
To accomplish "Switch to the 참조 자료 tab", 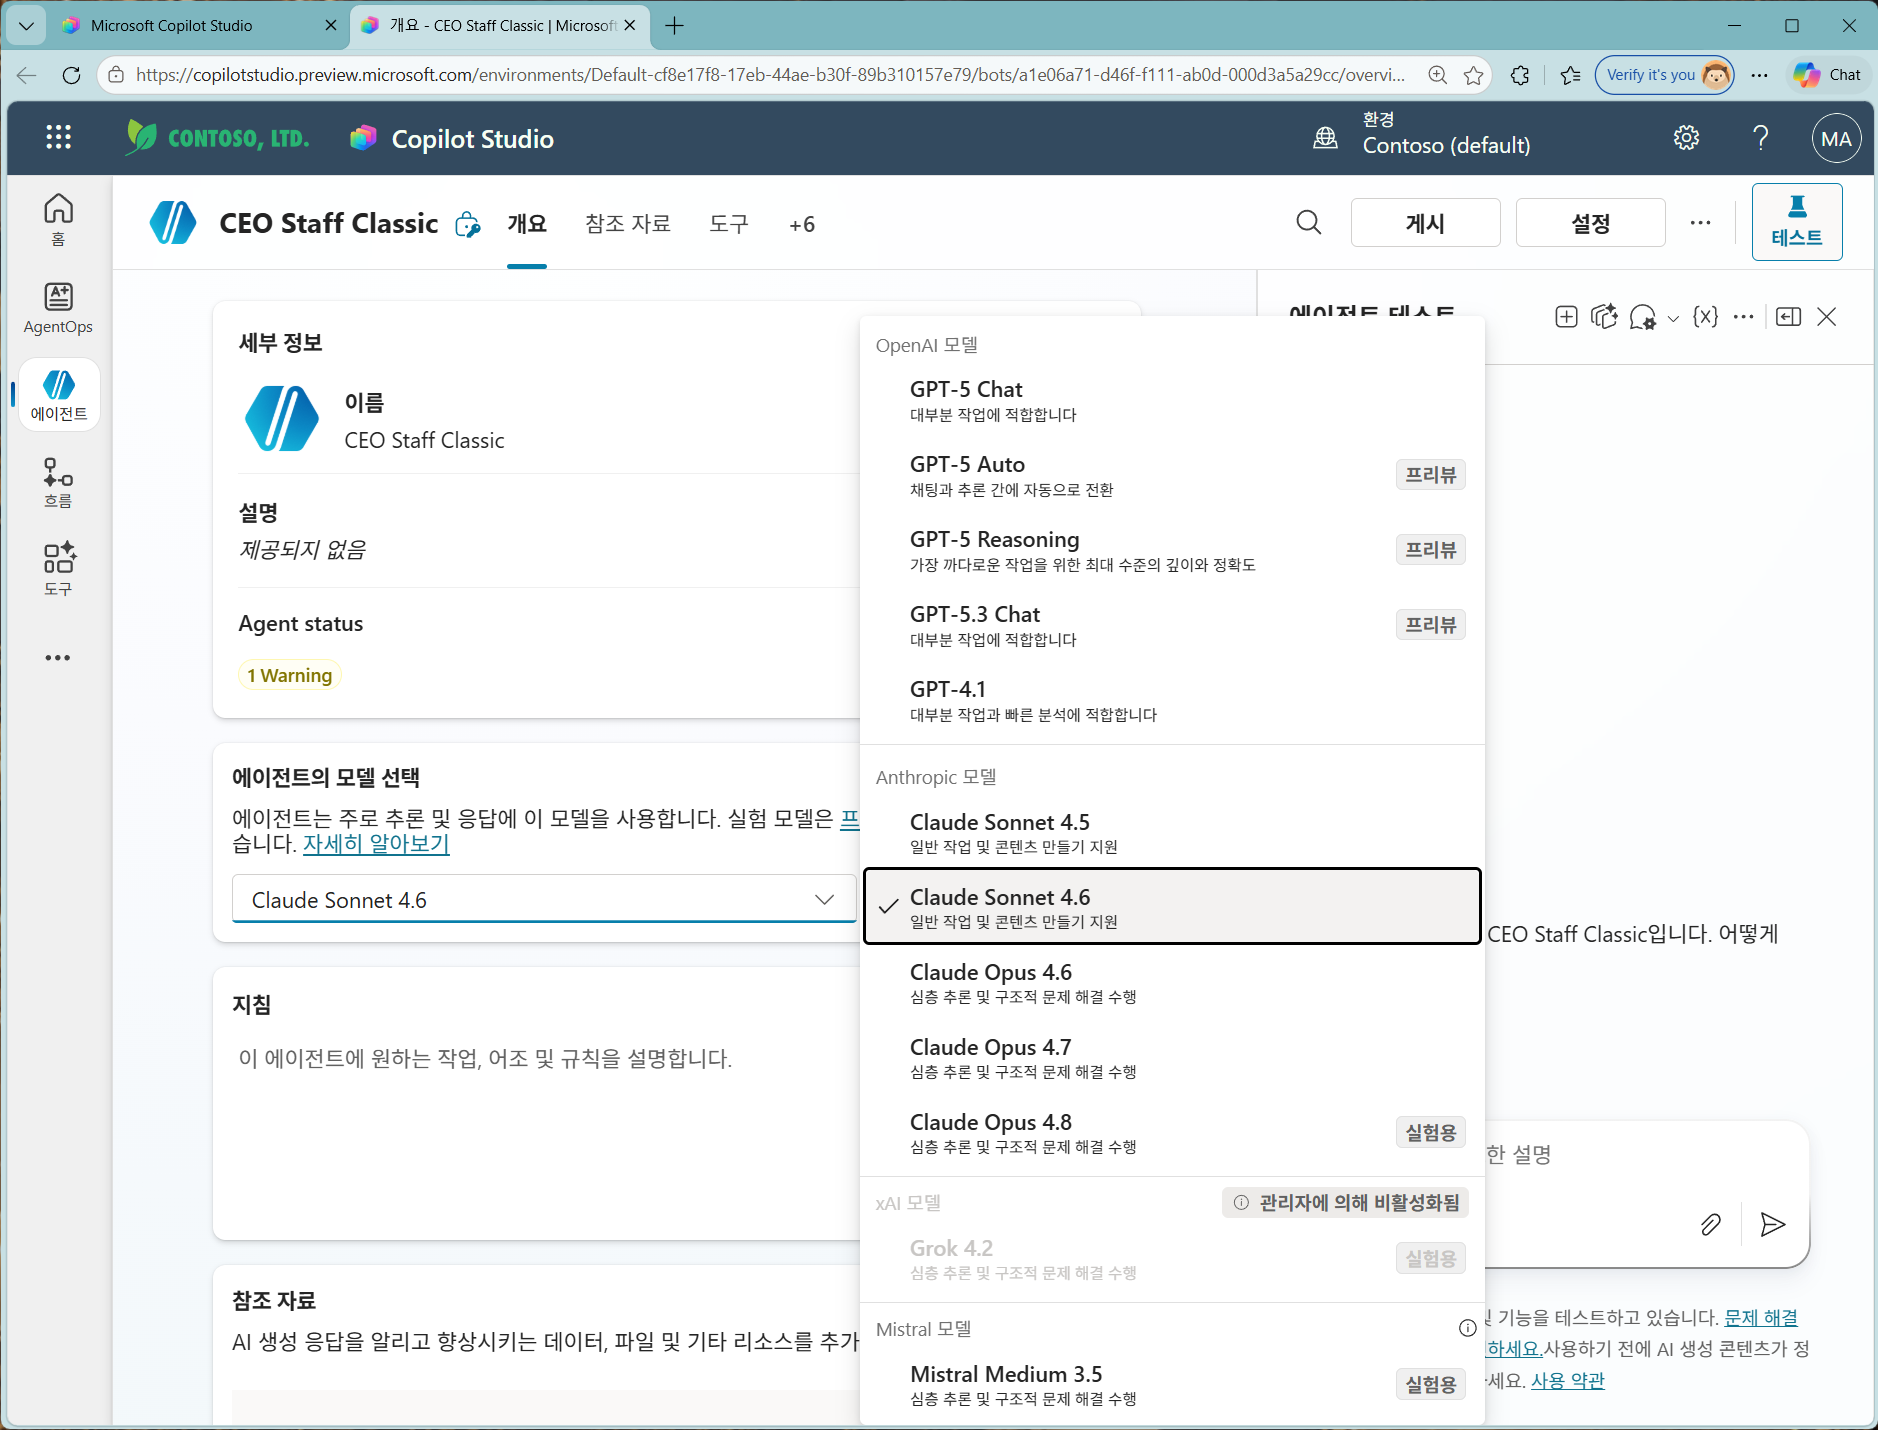I will pos(628,224).
